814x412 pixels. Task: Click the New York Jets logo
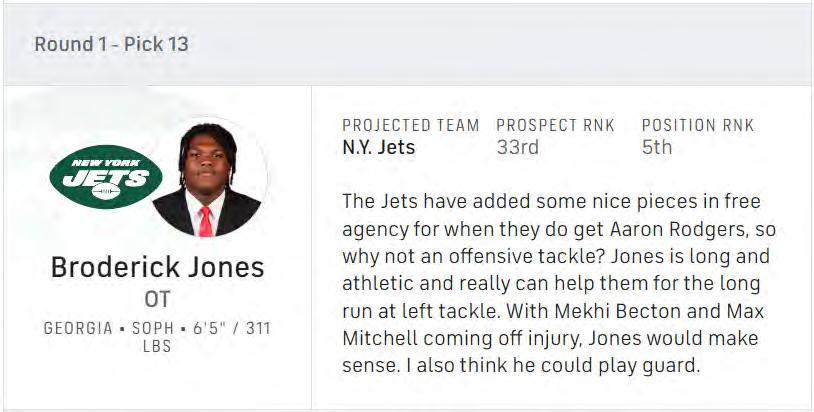[x=105, y=178]
